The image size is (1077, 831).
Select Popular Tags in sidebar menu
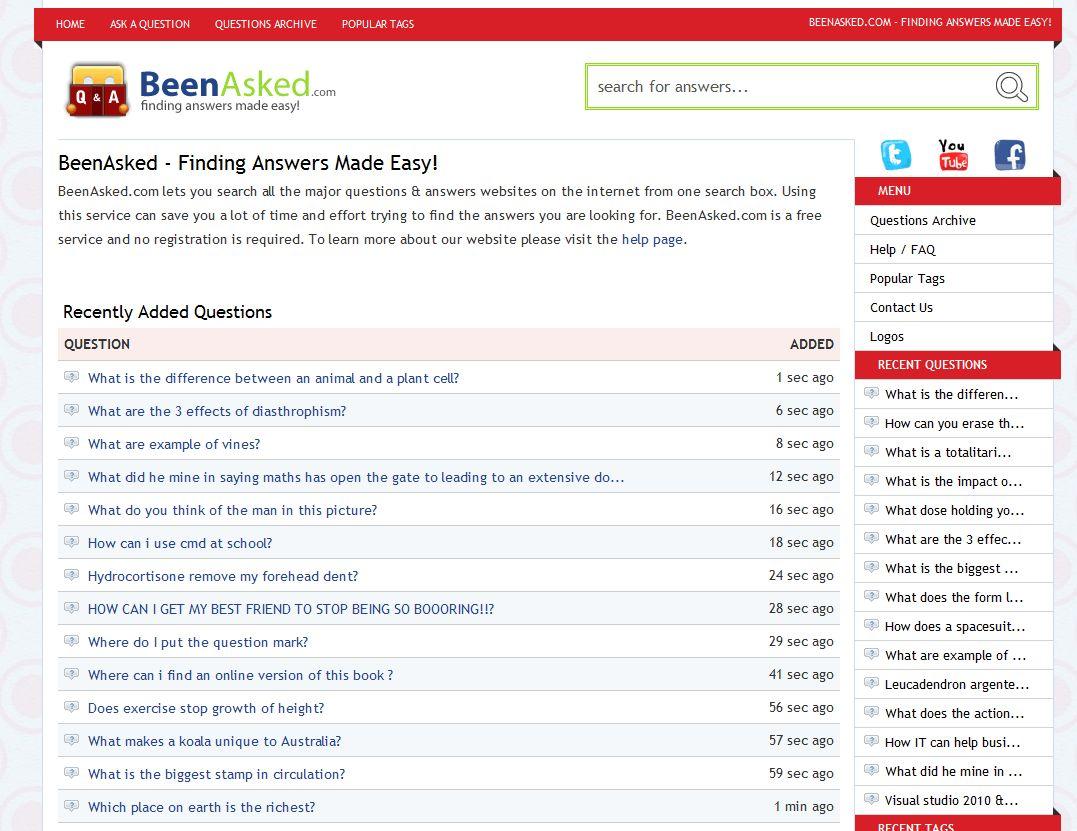(x=907, y=278)
